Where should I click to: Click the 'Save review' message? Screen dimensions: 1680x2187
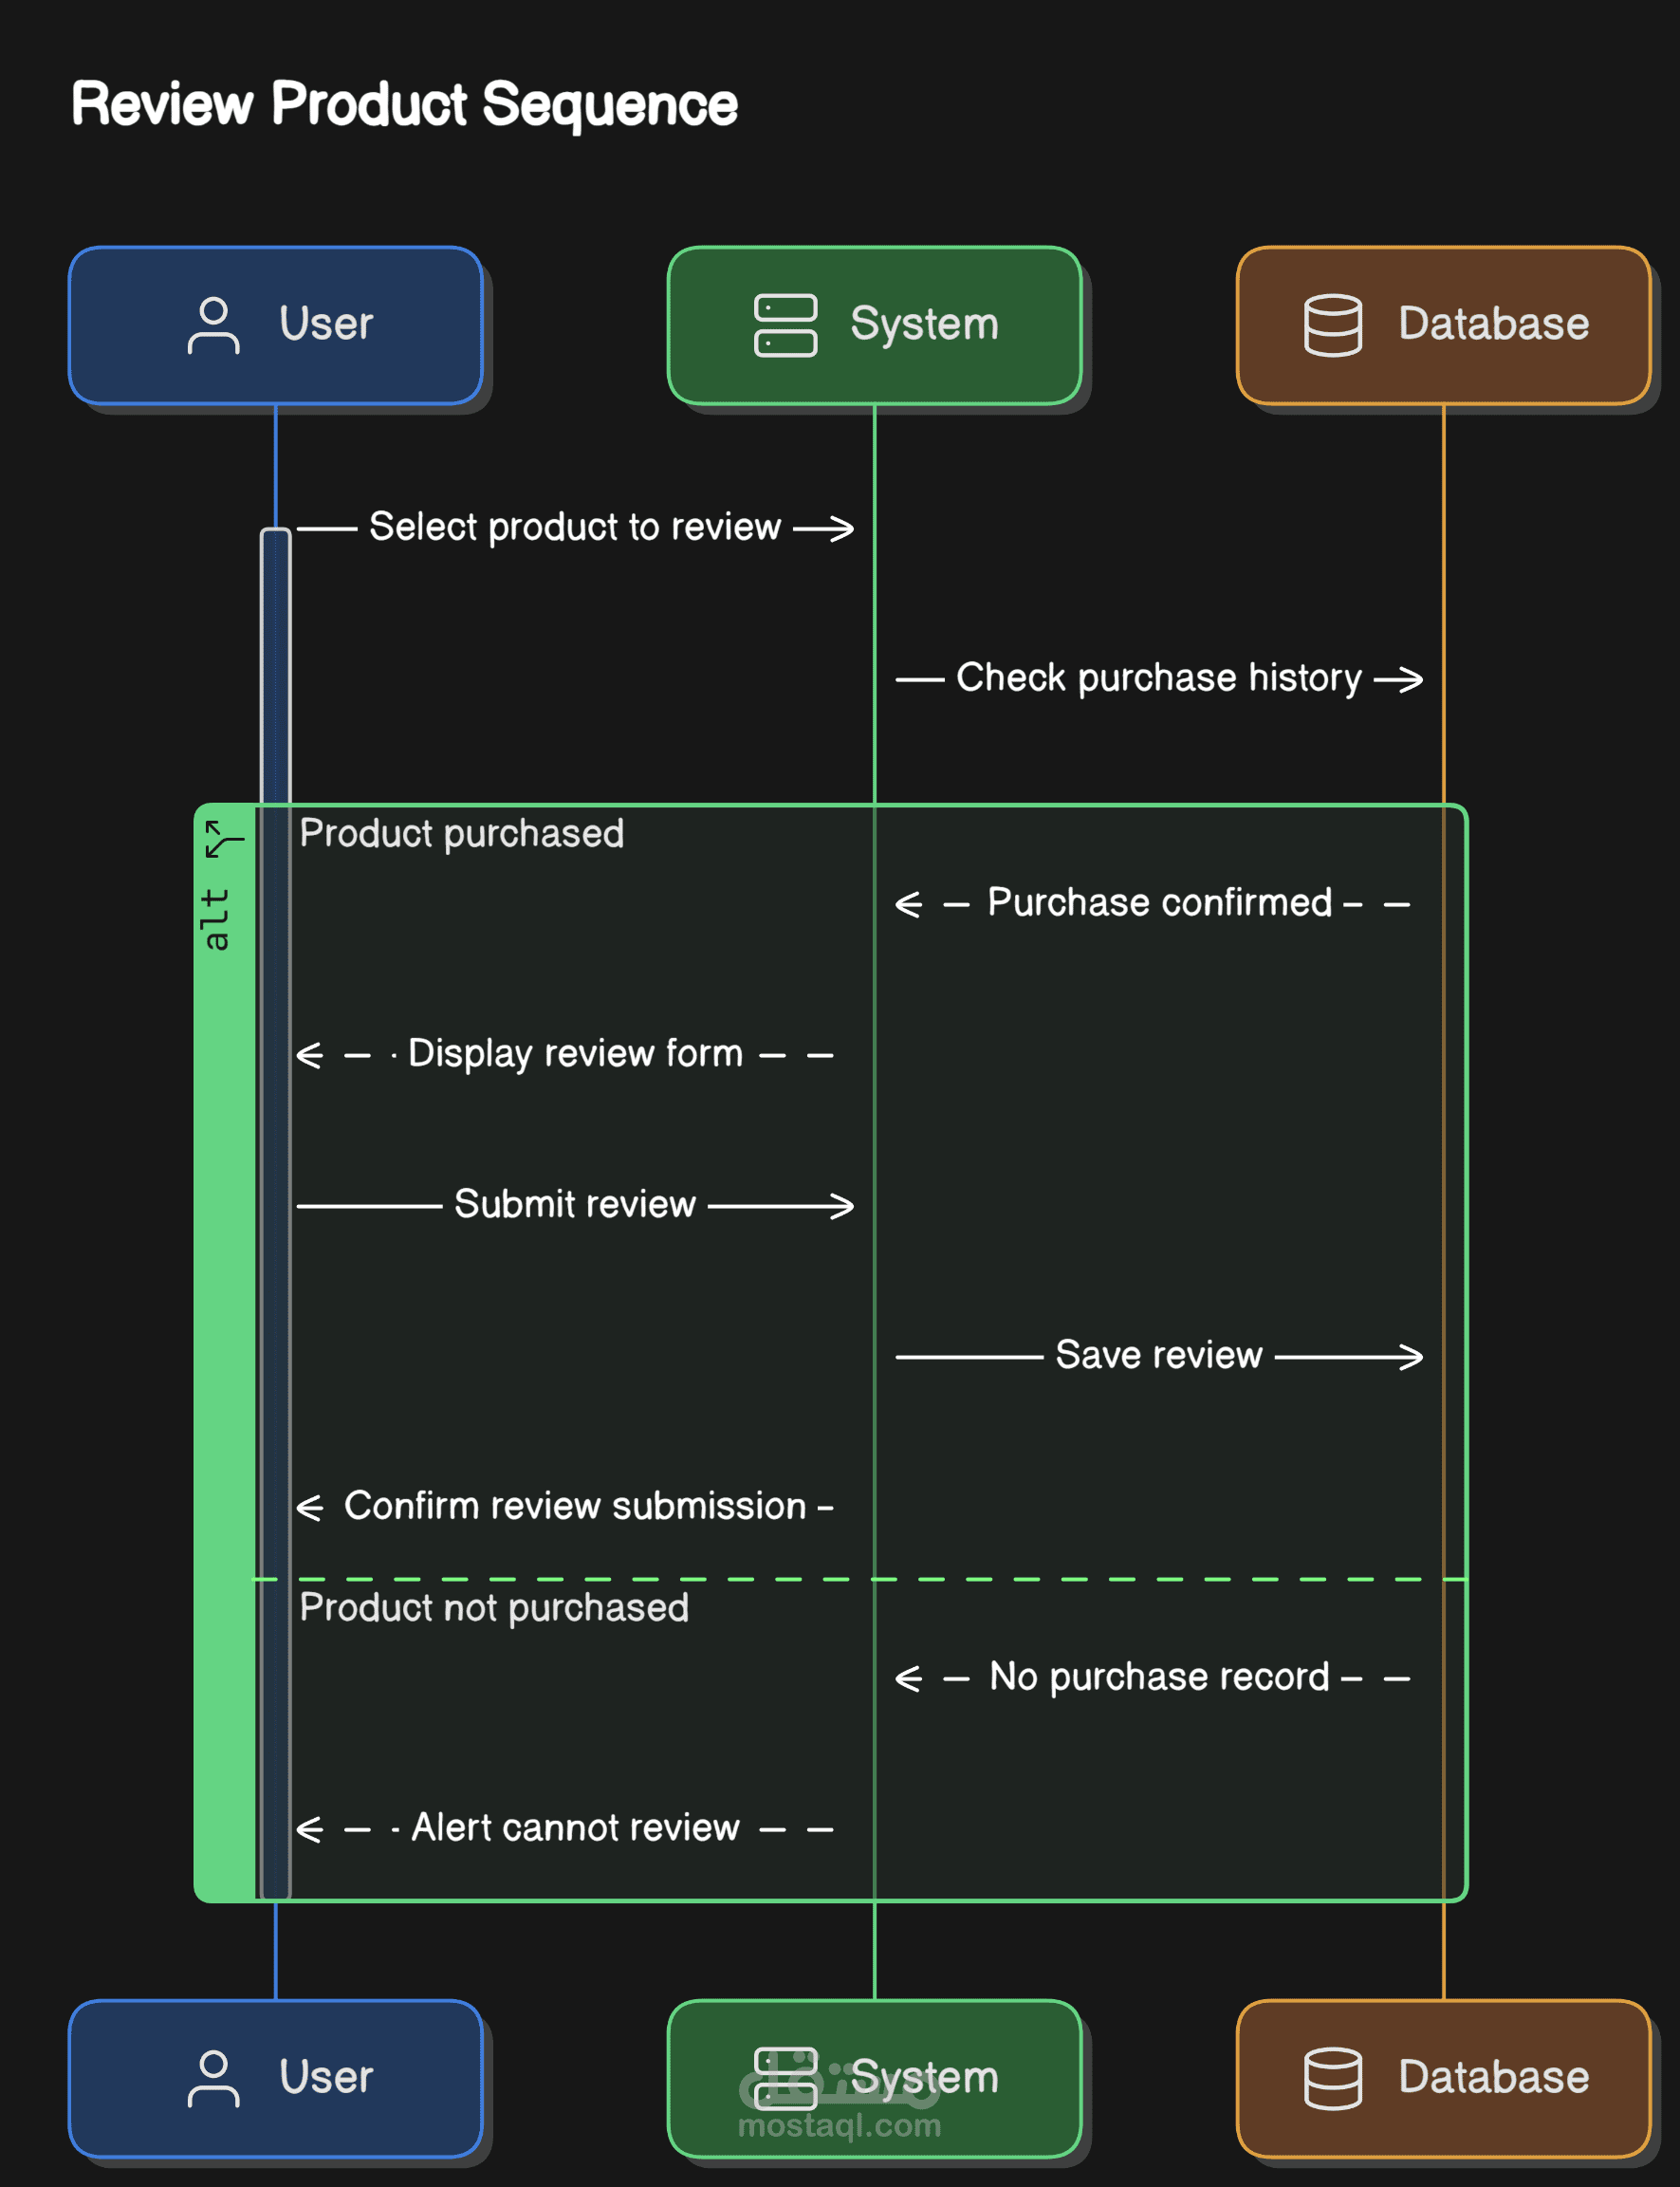coord(1159,1355)
